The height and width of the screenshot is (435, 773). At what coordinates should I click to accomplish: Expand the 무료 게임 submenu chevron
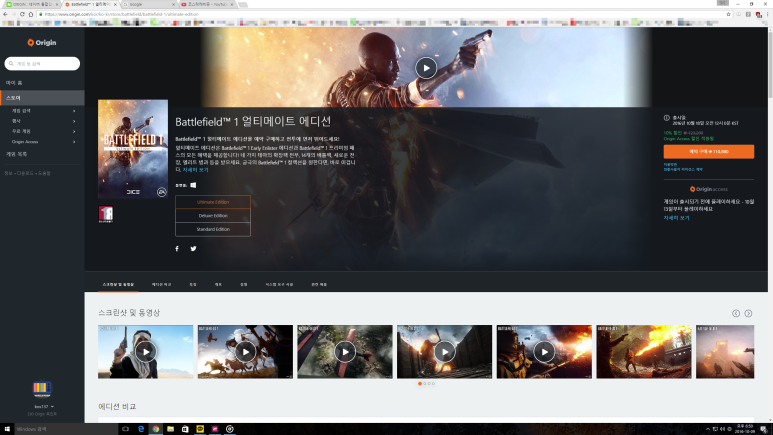pyautogui.click(x=74, y=132)
